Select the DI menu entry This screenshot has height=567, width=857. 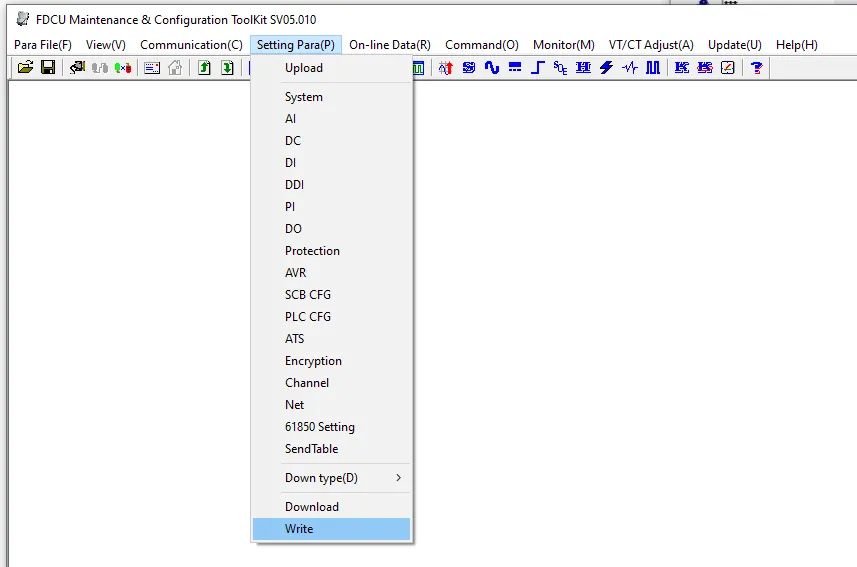[331, 162]
